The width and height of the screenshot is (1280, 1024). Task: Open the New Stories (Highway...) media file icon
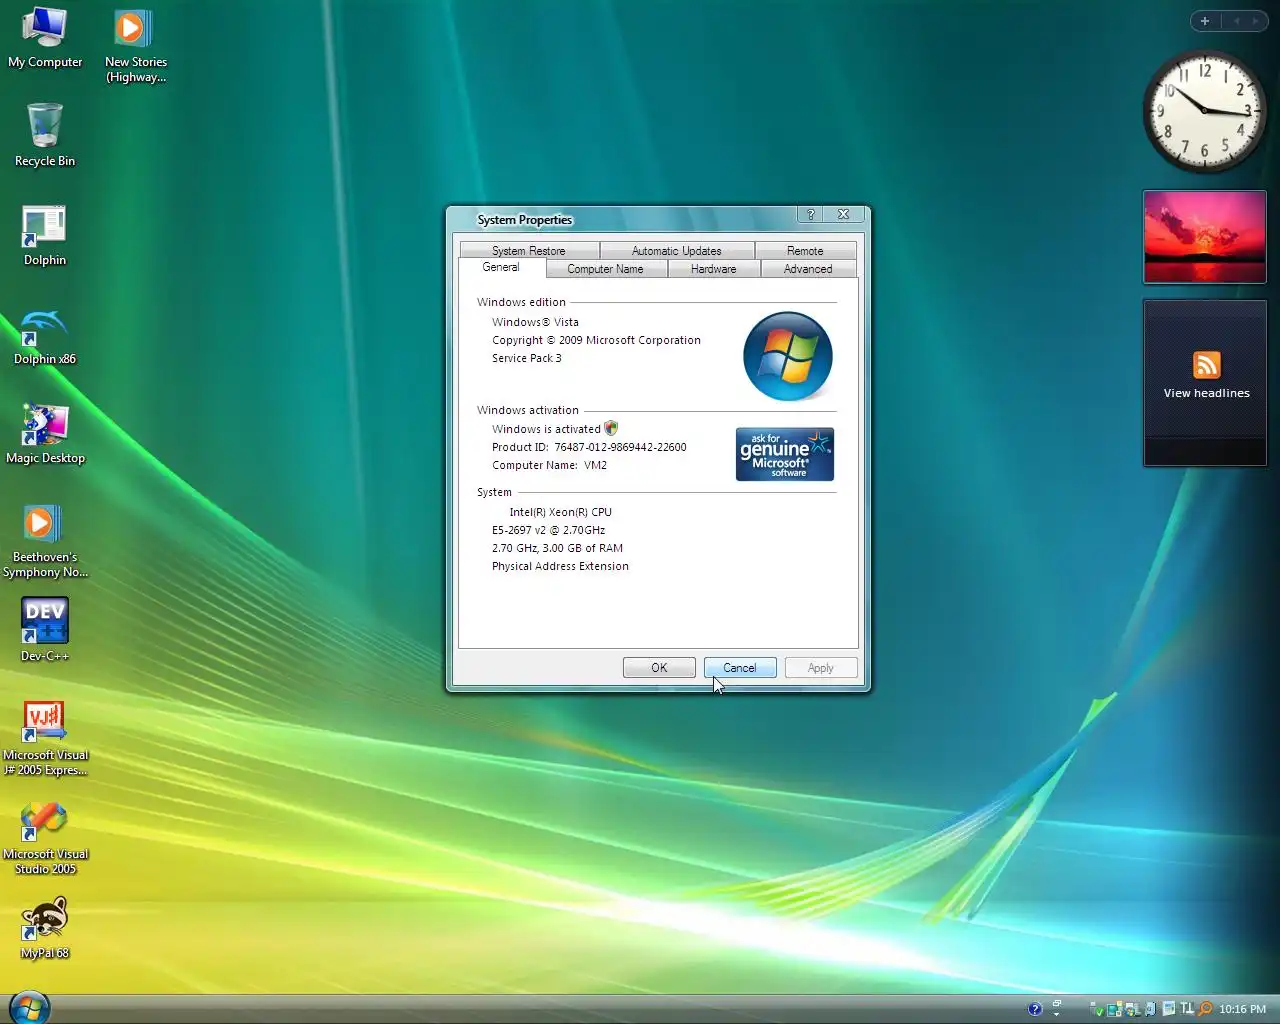pyautogui.click(x=135, y=45)
